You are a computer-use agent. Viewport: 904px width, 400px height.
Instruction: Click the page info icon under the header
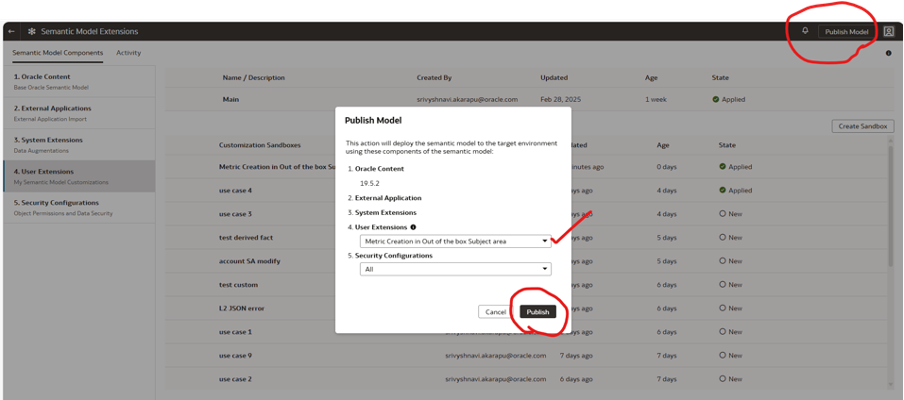[x=888, y=53]
